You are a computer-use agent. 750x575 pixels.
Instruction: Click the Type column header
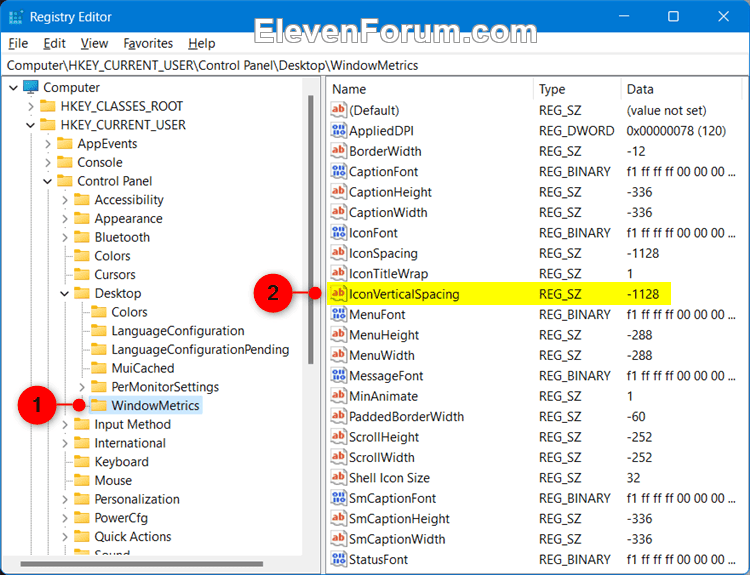tap(577, 89)
